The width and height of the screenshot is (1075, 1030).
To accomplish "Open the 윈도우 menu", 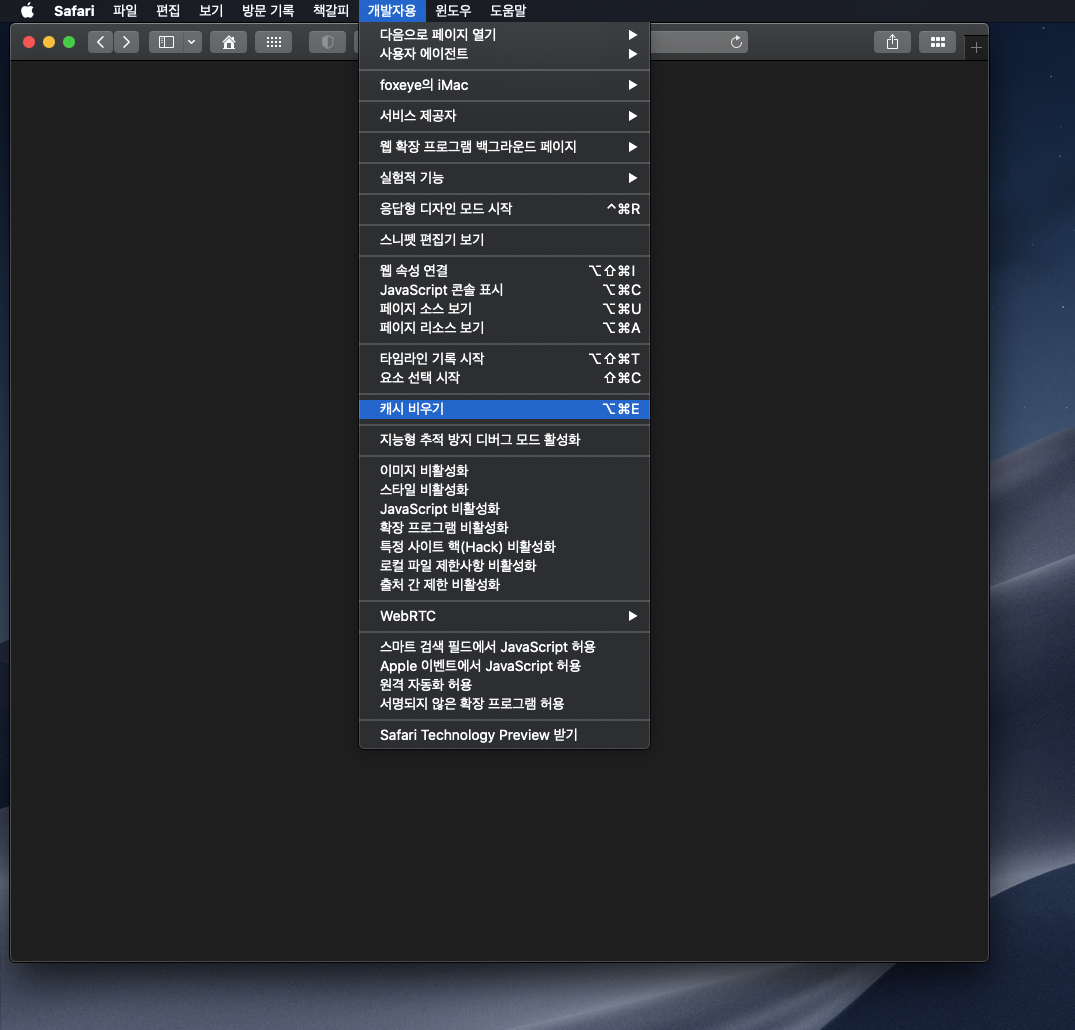I will [453, 10].
